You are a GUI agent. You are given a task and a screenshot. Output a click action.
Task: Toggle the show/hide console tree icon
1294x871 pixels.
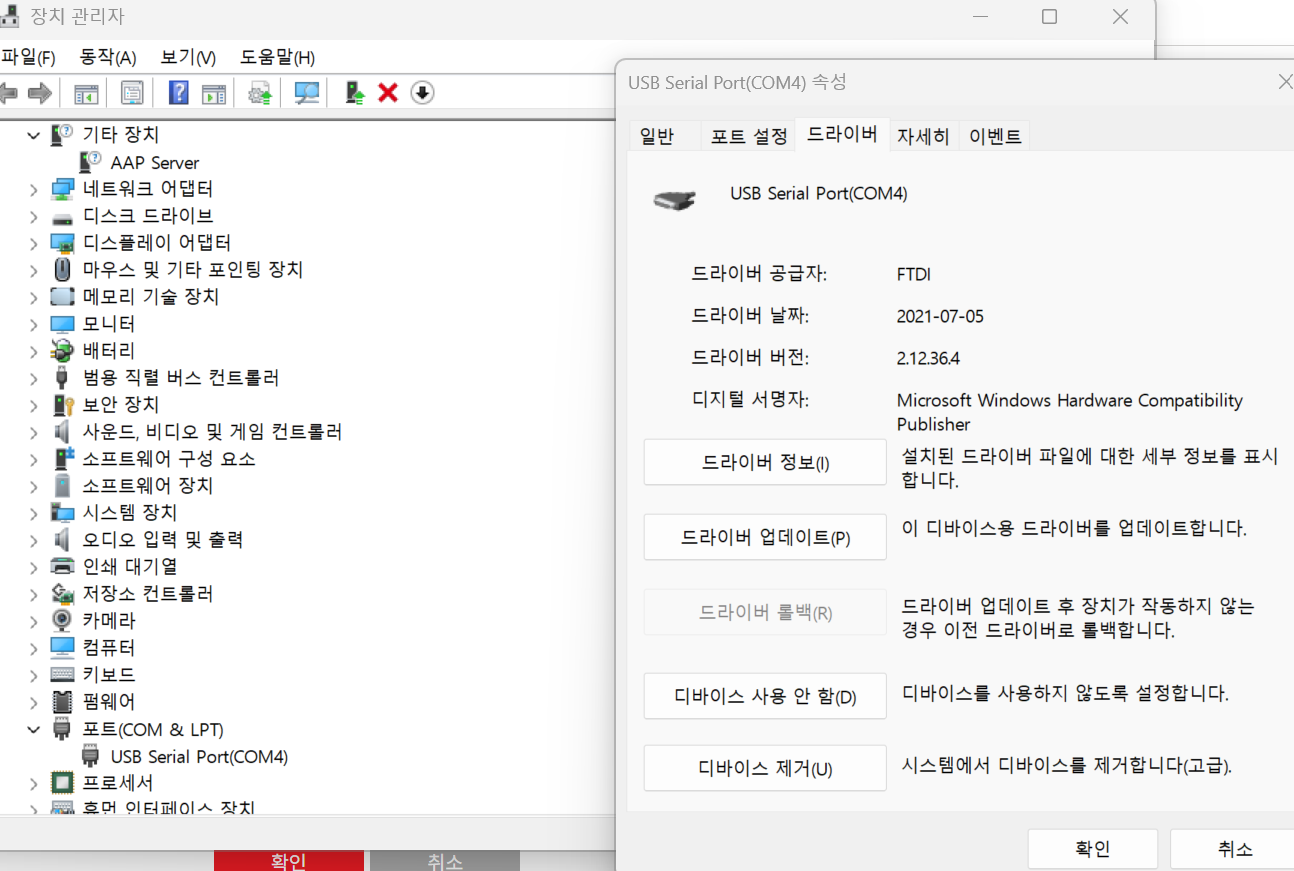(x=86, y=93)
